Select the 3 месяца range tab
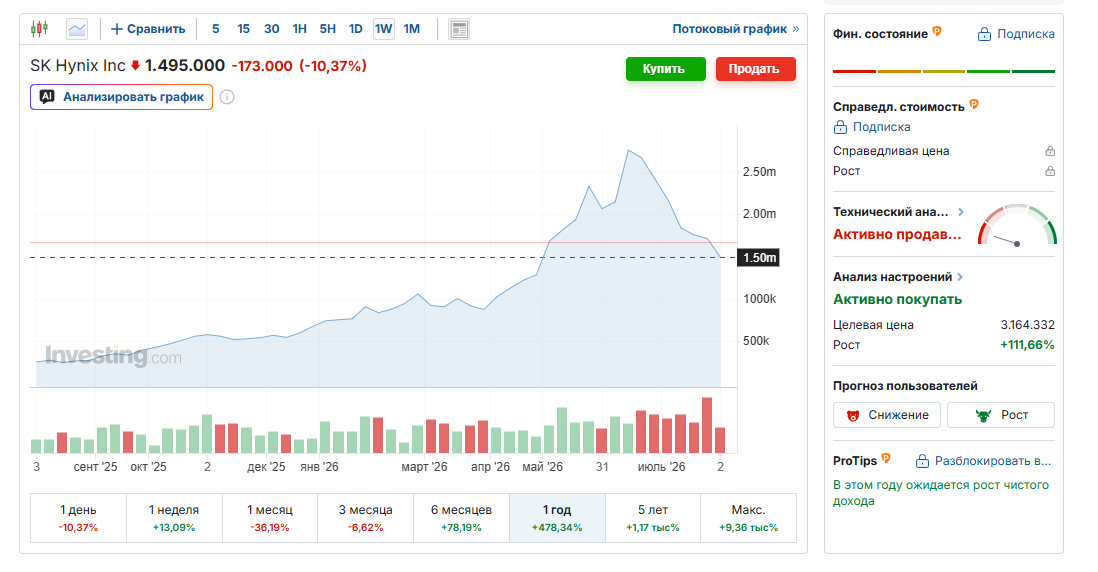The width and height of the screenshot is (1098, 572). (x=366, y=518)
